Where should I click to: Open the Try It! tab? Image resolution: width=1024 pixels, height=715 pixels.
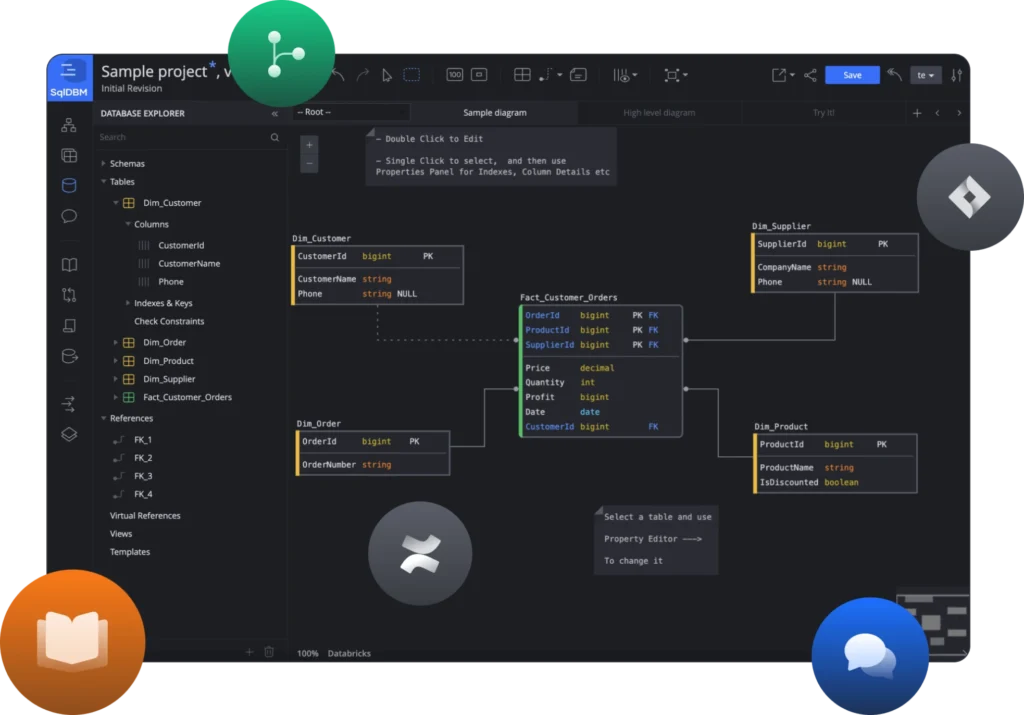tap(823, 113)
